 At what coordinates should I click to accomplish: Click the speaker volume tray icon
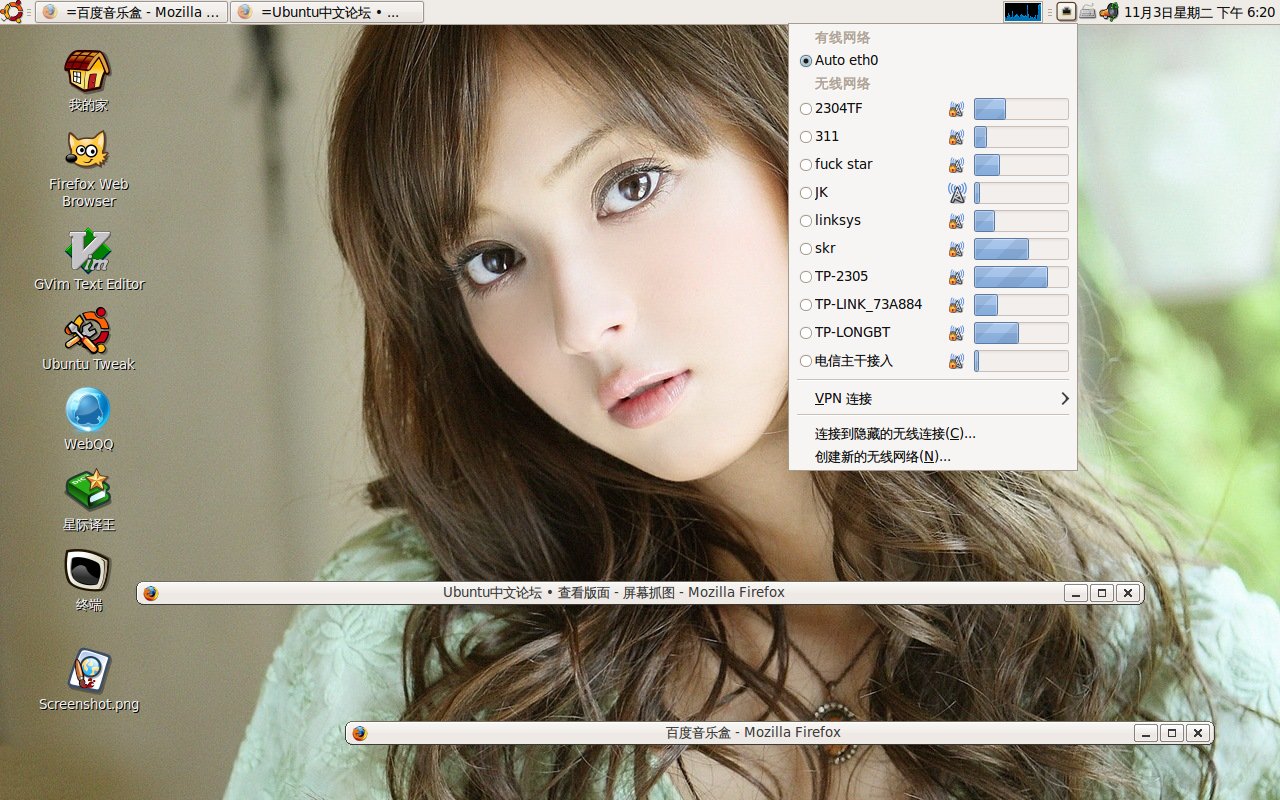[x=1109, y=12]
